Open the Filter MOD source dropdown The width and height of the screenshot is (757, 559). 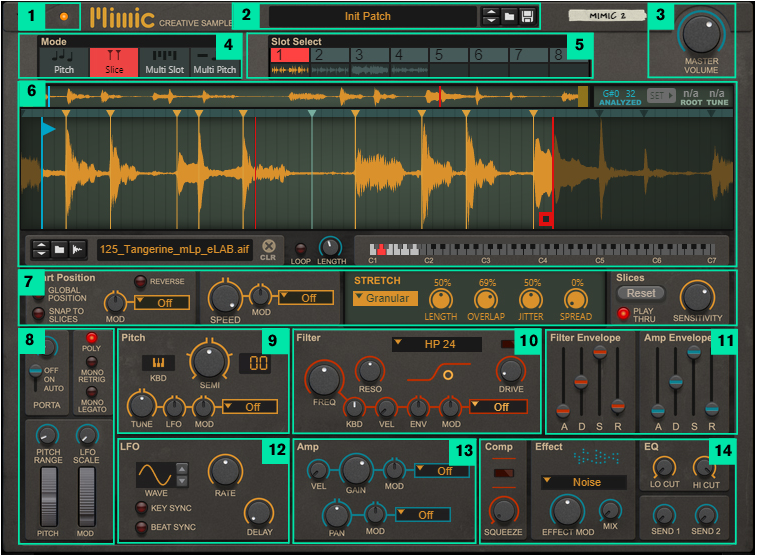pos(498,407)
